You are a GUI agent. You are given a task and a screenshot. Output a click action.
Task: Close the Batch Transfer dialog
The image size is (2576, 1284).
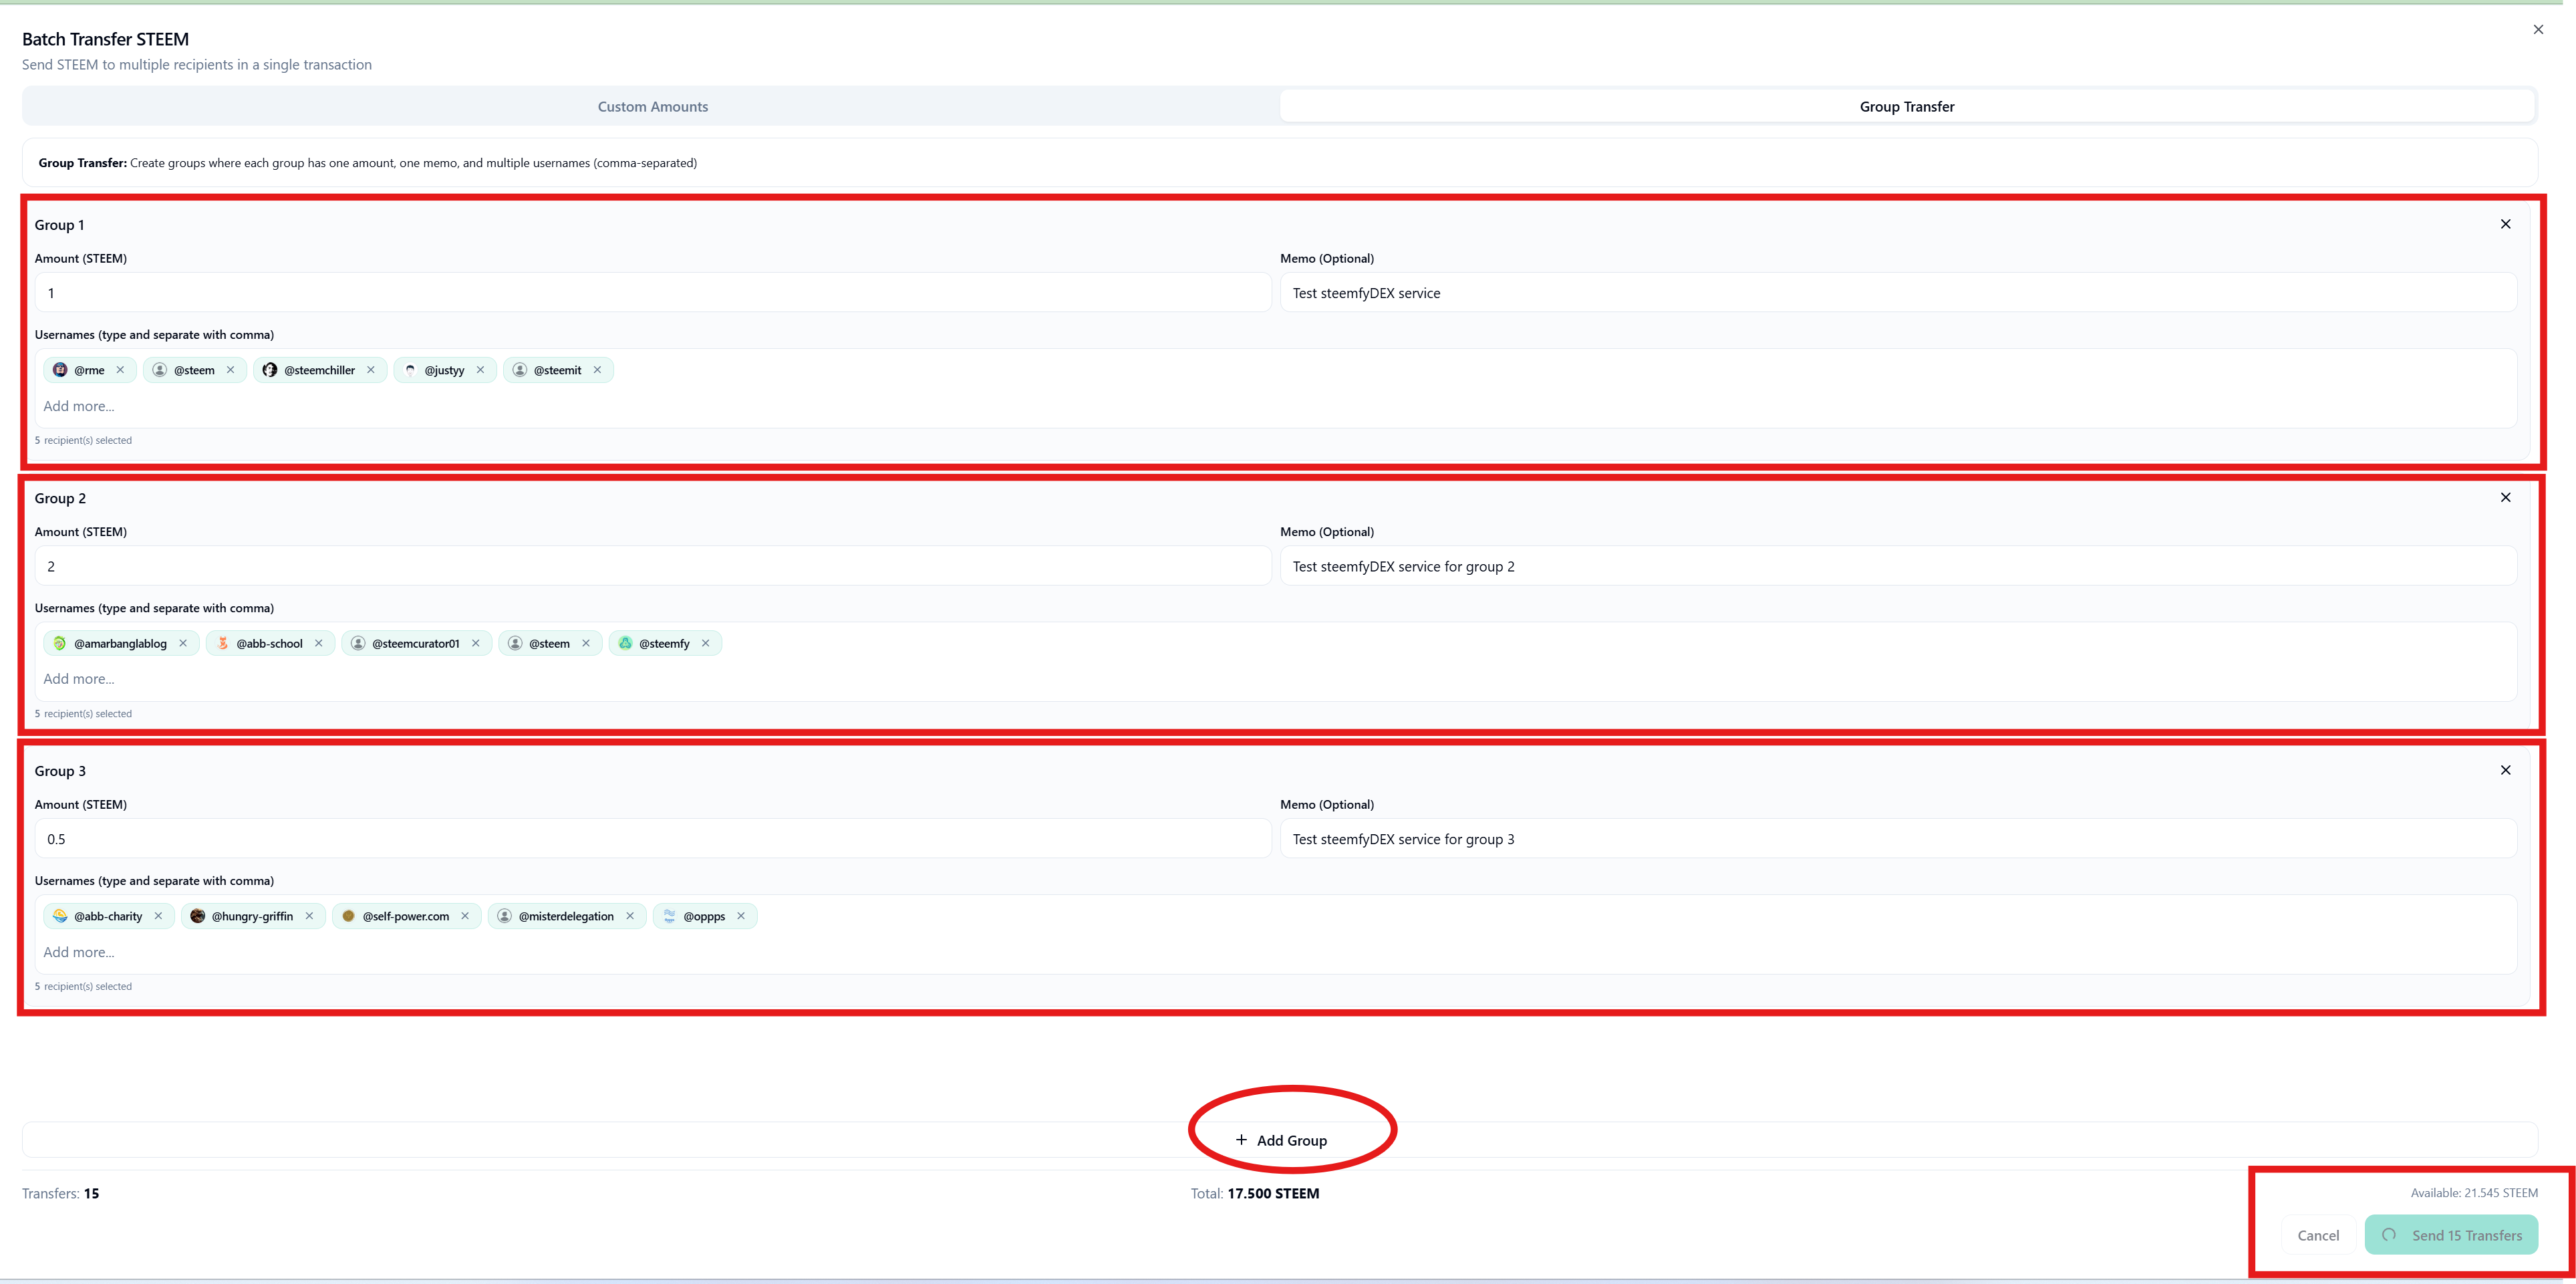(2537, 29)
